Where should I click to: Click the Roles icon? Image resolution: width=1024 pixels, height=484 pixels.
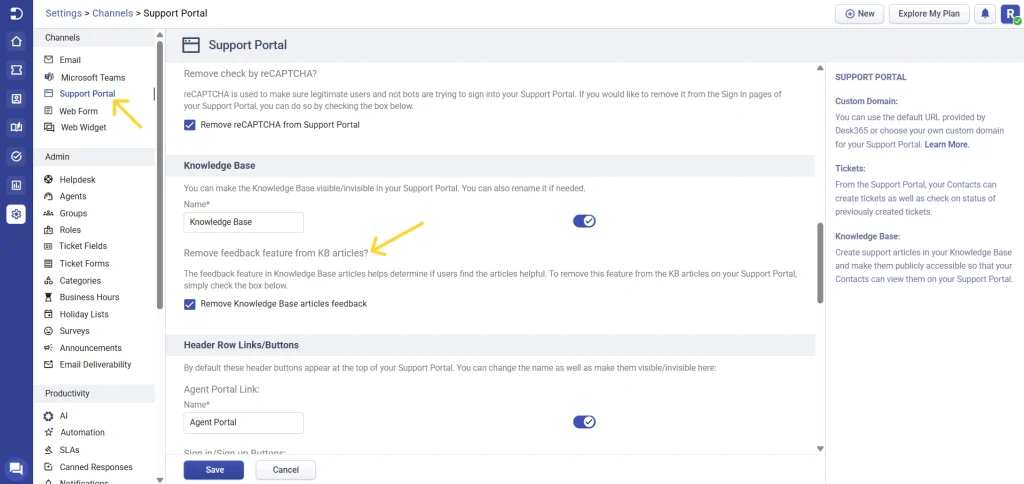pos(48,230)
